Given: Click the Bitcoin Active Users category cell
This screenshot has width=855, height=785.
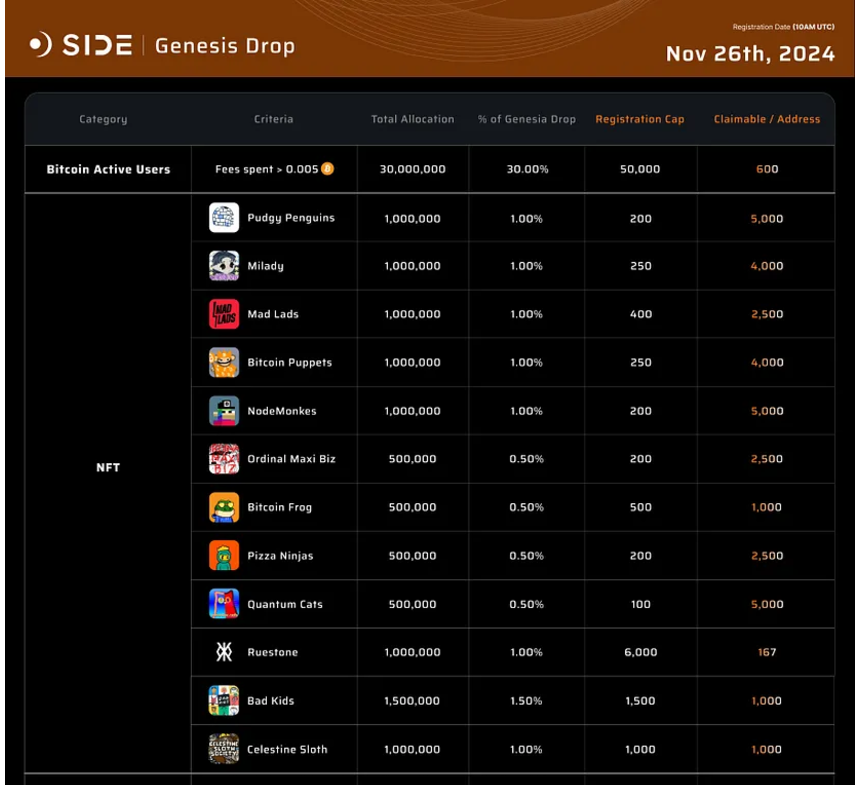Looking at the screenshot, I should click(x=108, y=169).
